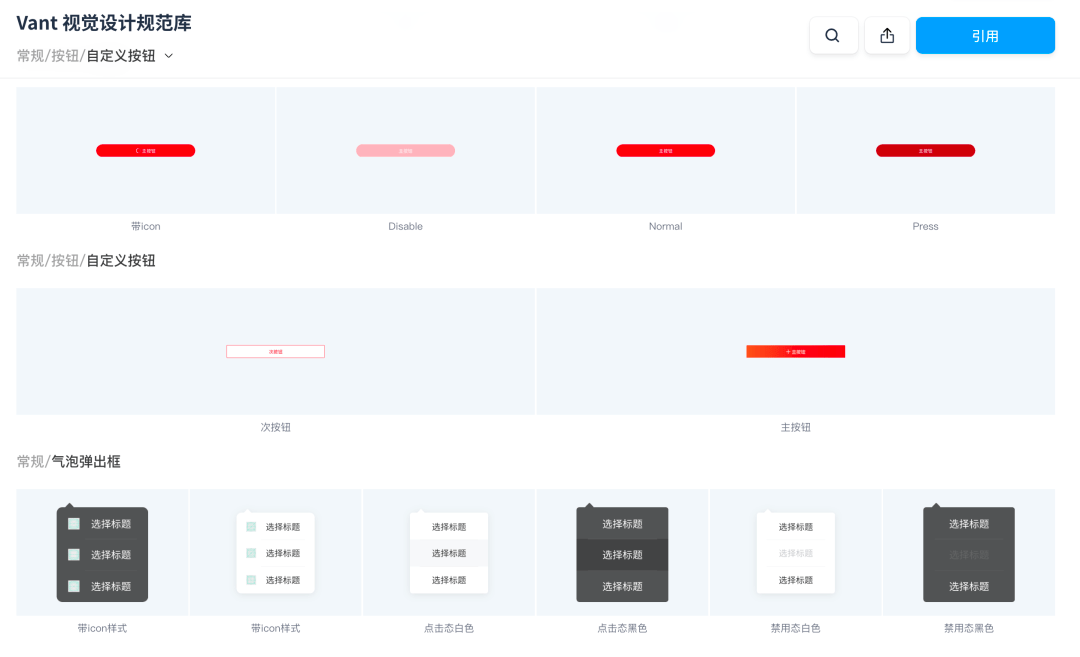Expand the chevron next to 自定义按钮 breadcrumb
Viewport: 1080px width, 657px height.
point(169,56)
